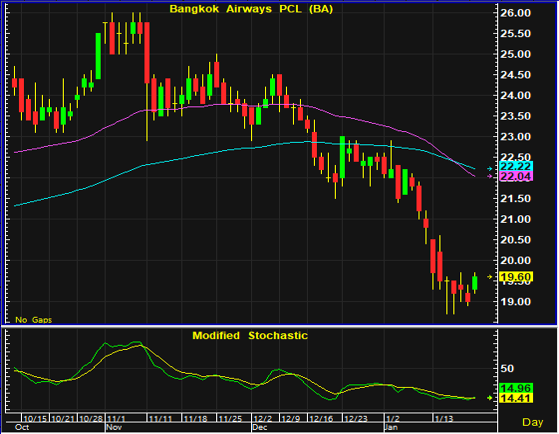
Task: Click the Bangkok Airways PCL (BA) chart title
Action: pos(251,9)
